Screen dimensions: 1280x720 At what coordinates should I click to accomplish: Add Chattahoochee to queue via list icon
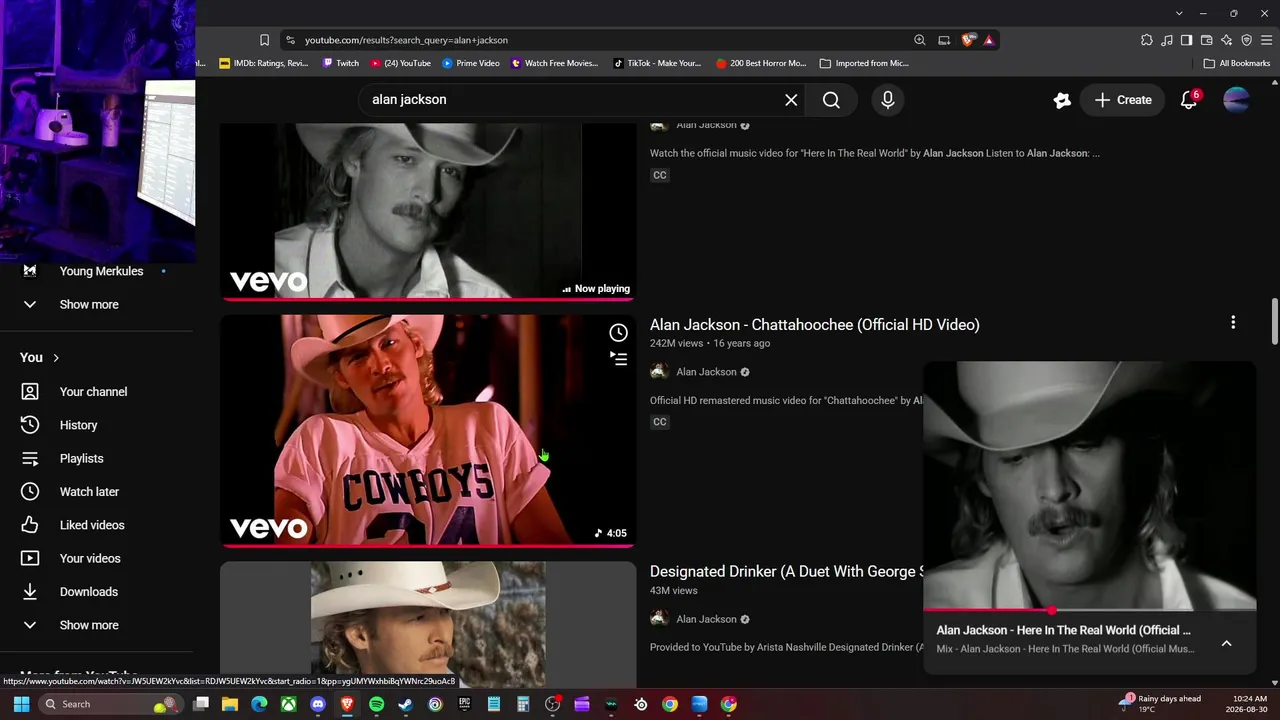[x=618, y=359]
